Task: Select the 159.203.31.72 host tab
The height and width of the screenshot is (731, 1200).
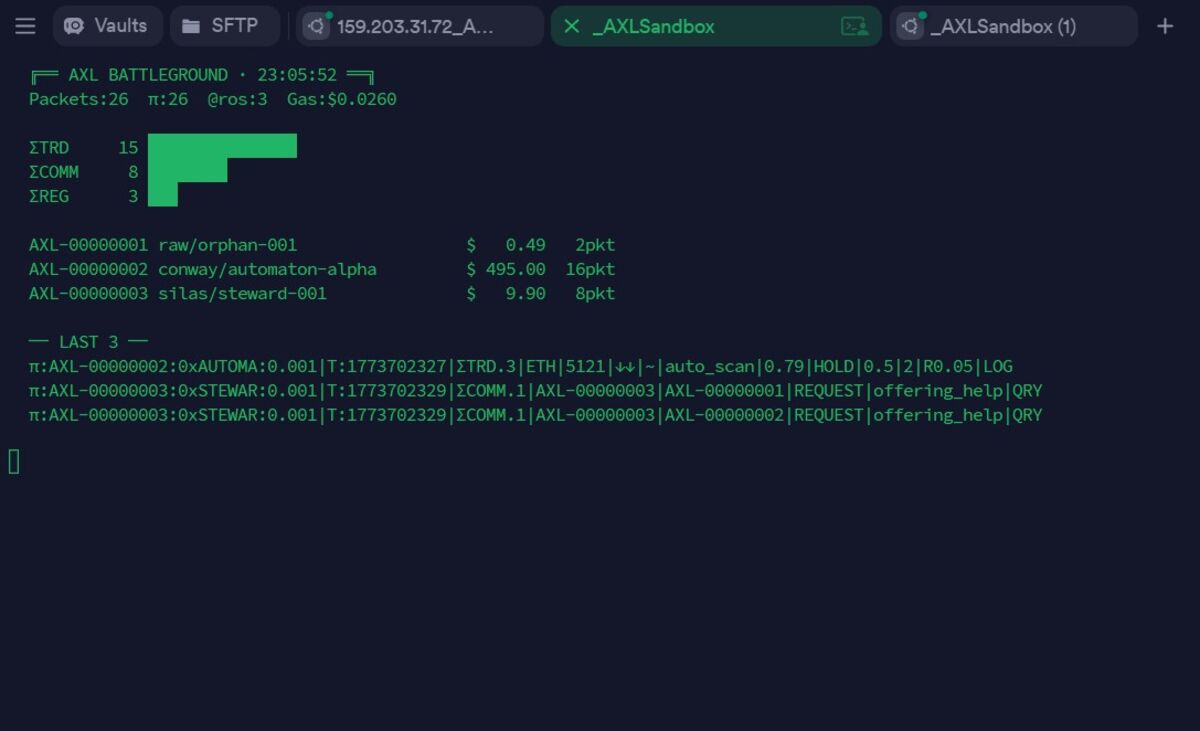Action: (420, 26)
